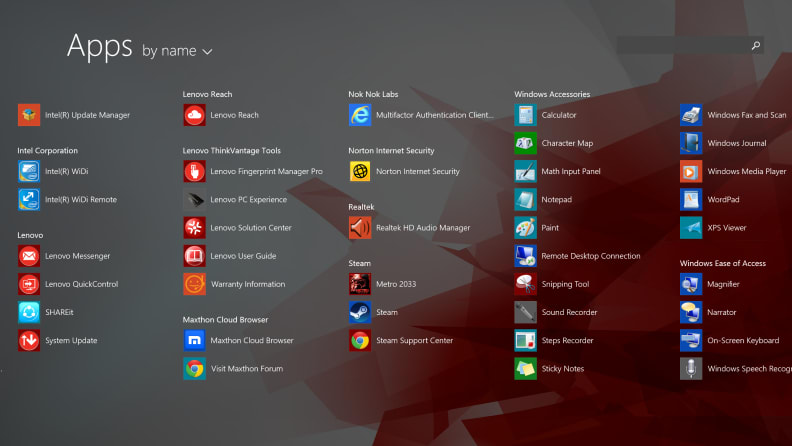Select the Windows Accessories group header
Viewport: 792px width, 446px height.
click(552, 94)
